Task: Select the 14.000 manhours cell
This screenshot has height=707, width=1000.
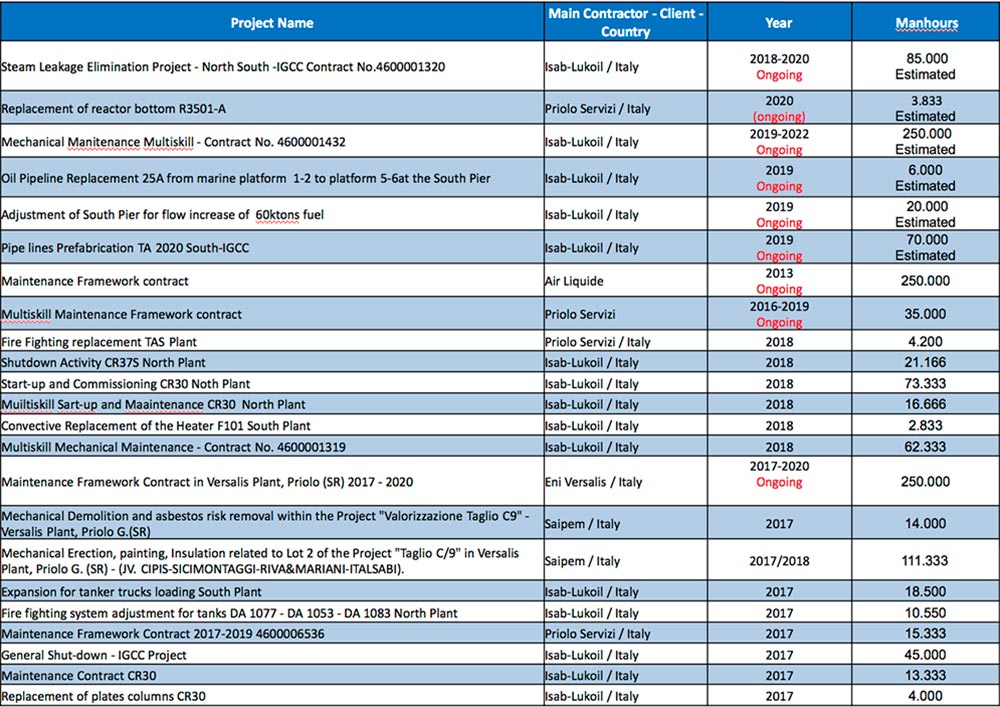Action: coord(926,523)
